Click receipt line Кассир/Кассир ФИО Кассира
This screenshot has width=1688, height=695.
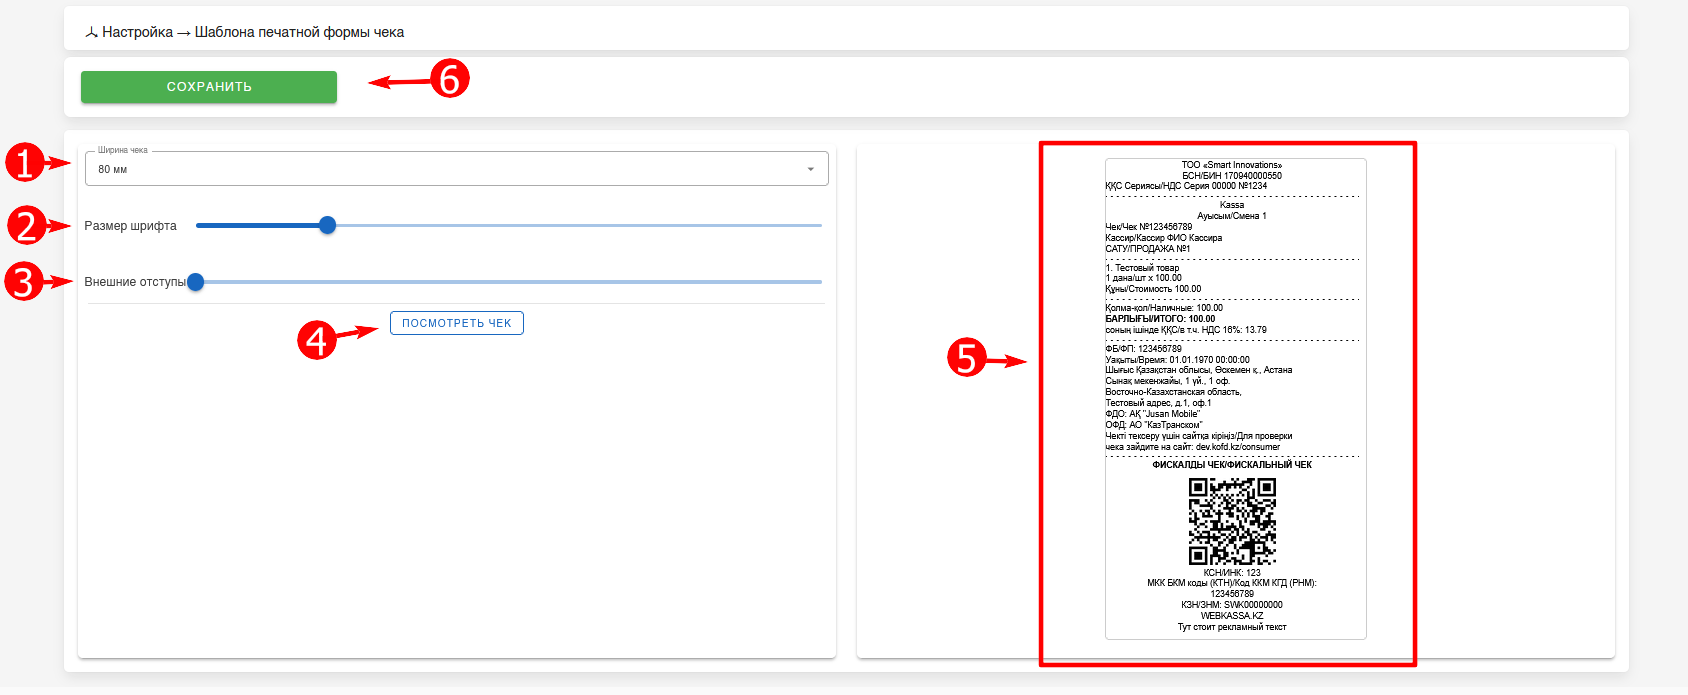[x=1164, y=238]
